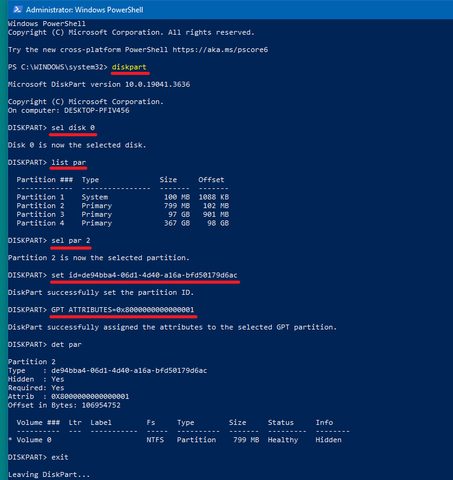
Task: Click the 'det par' command
Action: (x=66, y=344)
